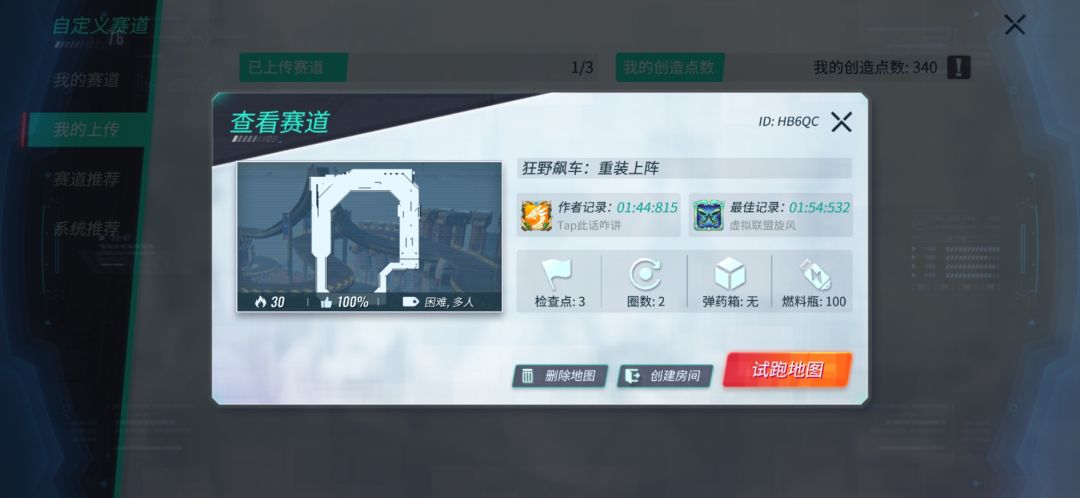Click the flame popularity icon showing 30

[260, 302]
